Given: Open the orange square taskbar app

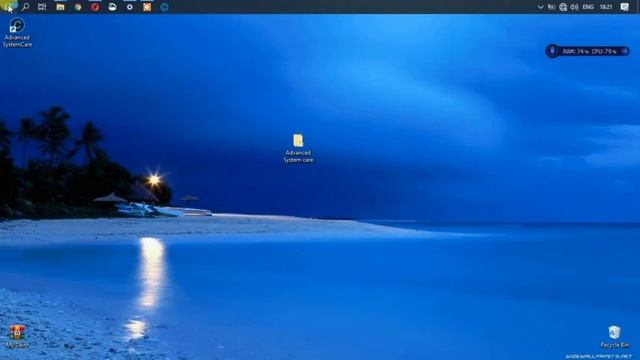Looking at the screenshot, I should pos(147,7).
